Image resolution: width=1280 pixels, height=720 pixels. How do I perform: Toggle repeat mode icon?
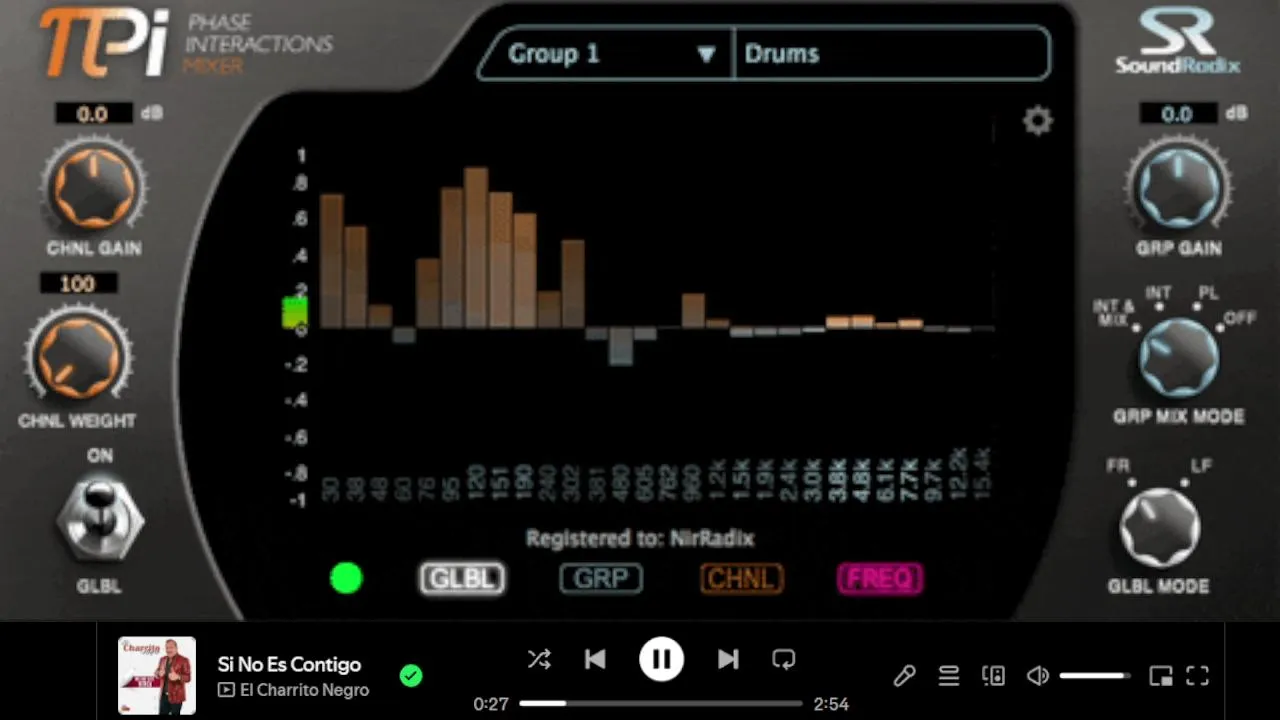tap(784, 659)
